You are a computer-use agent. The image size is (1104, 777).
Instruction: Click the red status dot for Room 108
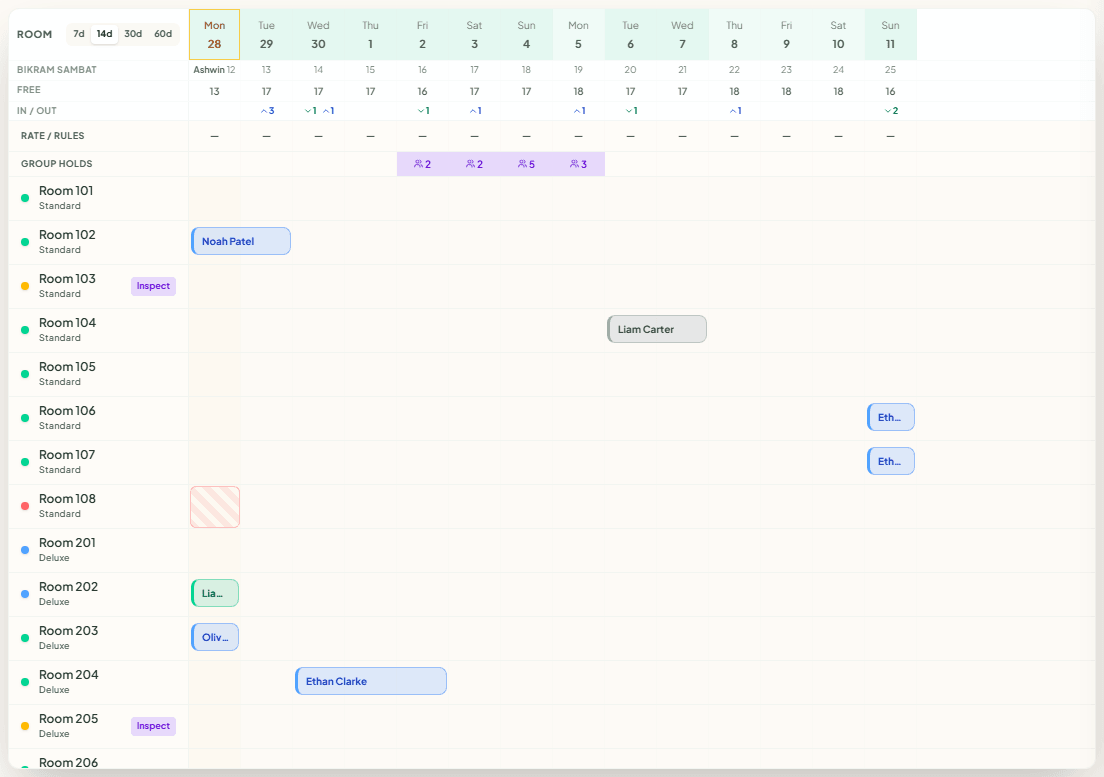(25, 506)
